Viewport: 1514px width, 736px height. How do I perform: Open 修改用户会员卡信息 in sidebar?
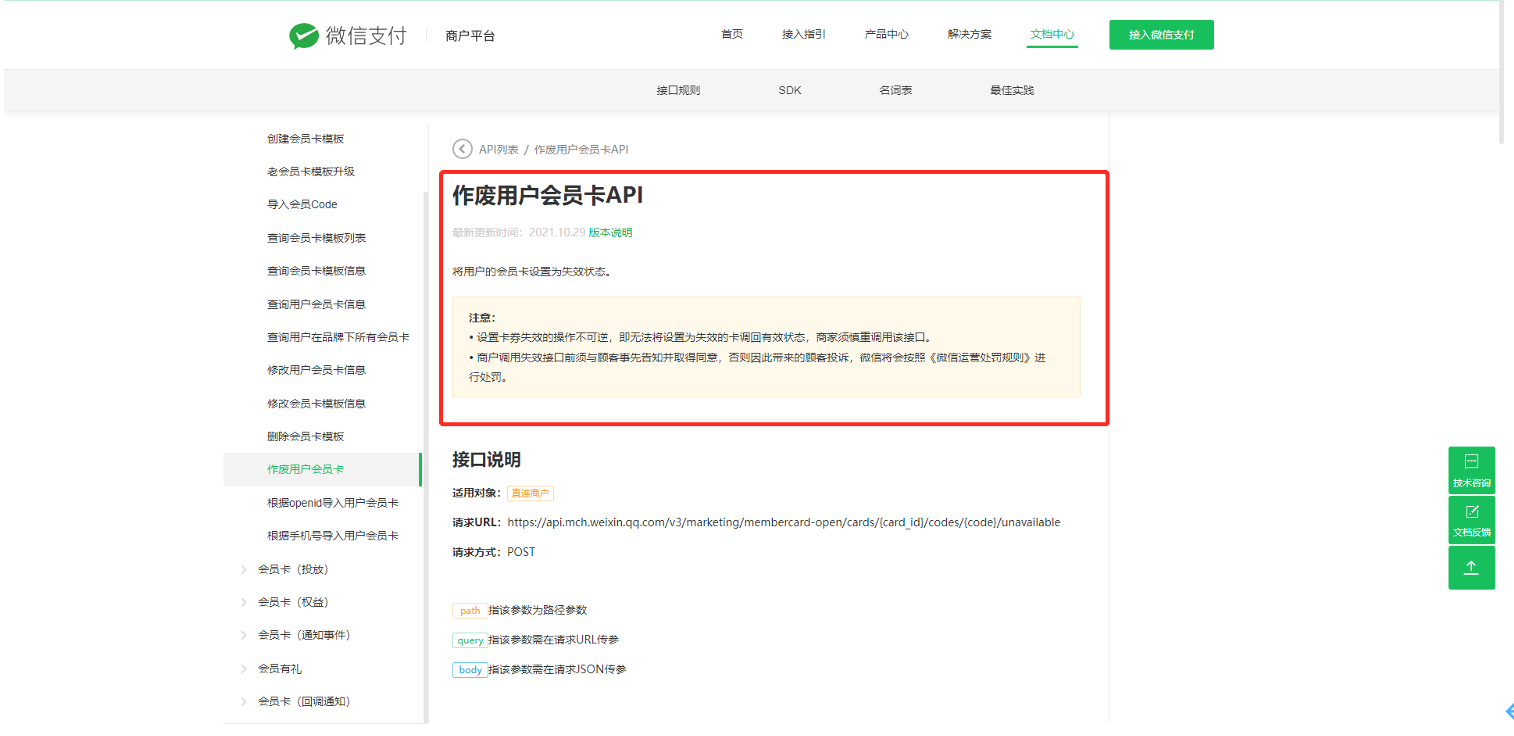[x=316, y=370]
